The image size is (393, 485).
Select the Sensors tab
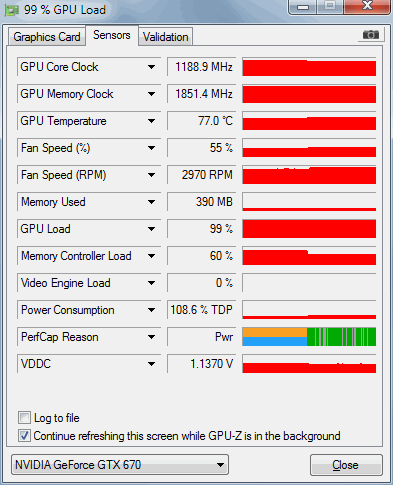click(x=112, y=35)
